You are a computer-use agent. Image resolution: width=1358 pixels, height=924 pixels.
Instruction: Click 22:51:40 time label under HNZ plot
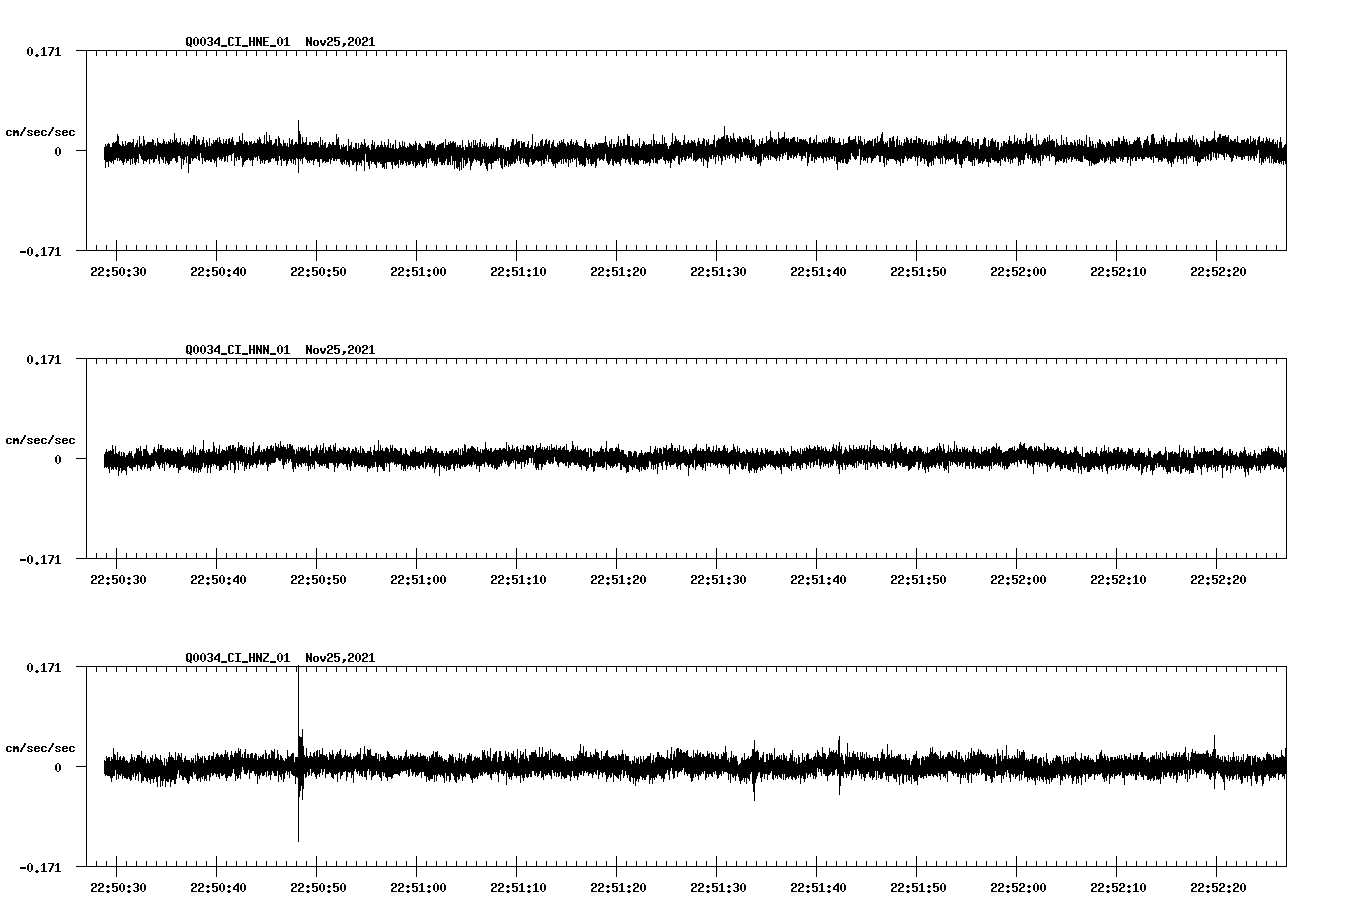[818, 887]
